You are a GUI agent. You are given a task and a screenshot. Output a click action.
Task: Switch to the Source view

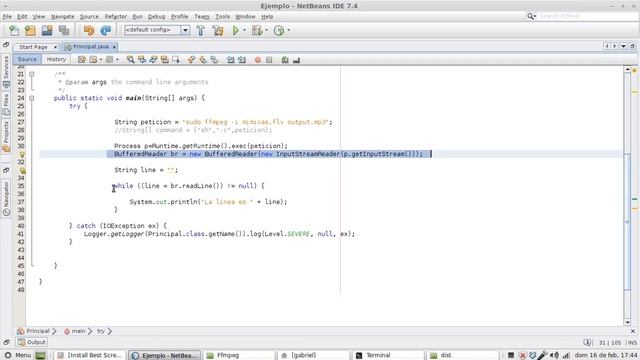click(x=27, y=59)
